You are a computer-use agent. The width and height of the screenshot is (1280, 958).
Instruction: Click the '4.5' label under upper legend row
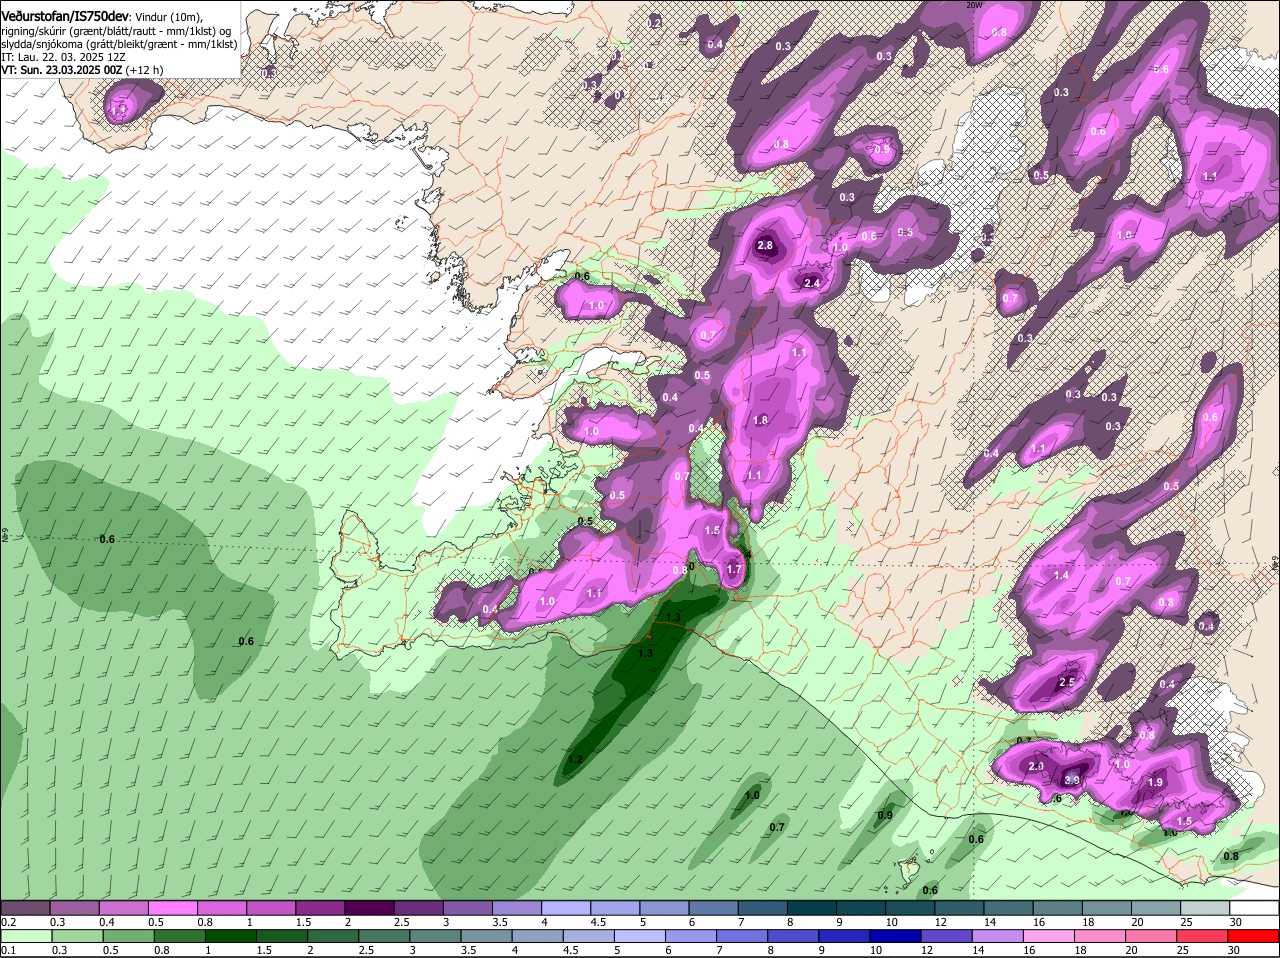[x=599, y=922]
